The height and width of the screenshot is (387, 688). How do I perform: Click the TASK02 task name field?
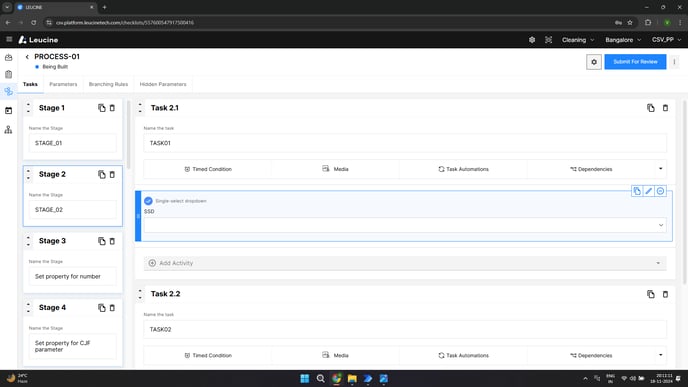click(405, 330)
